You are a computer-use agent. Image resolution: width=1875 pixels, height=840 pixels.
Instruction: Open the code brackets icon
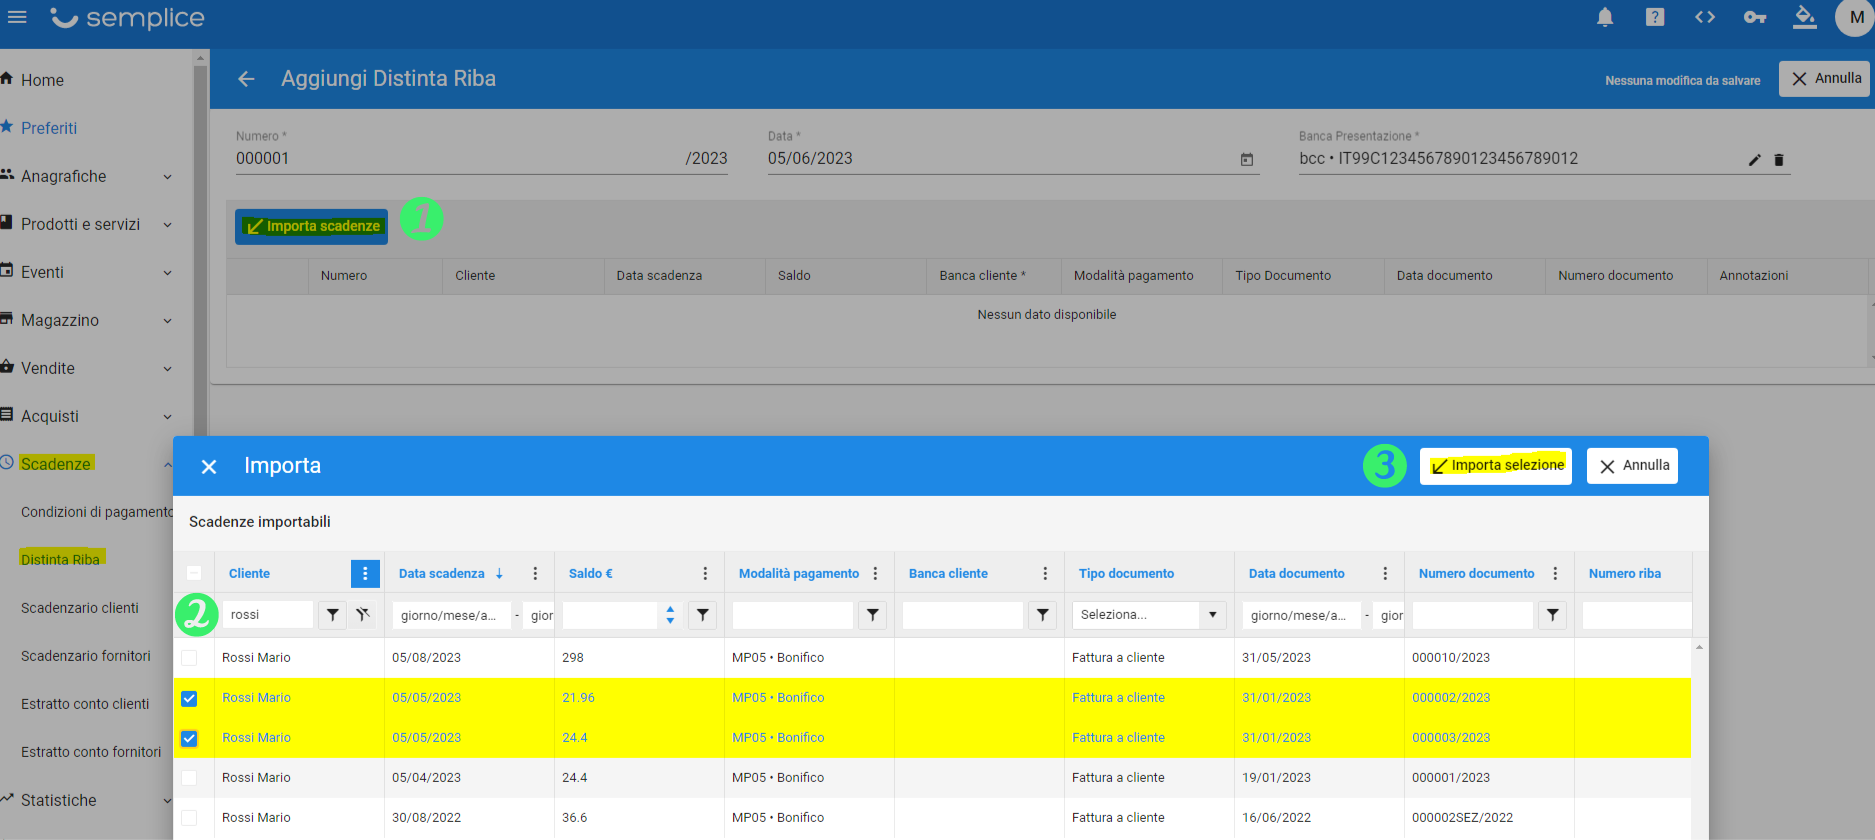[x=1705, y=17]
